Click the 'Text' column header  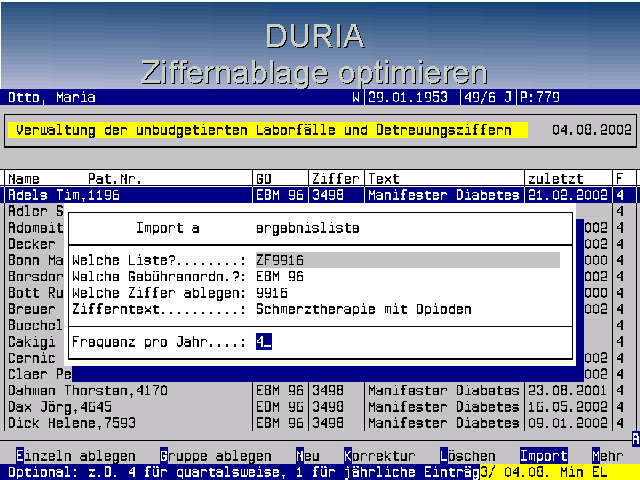(384, 179)
